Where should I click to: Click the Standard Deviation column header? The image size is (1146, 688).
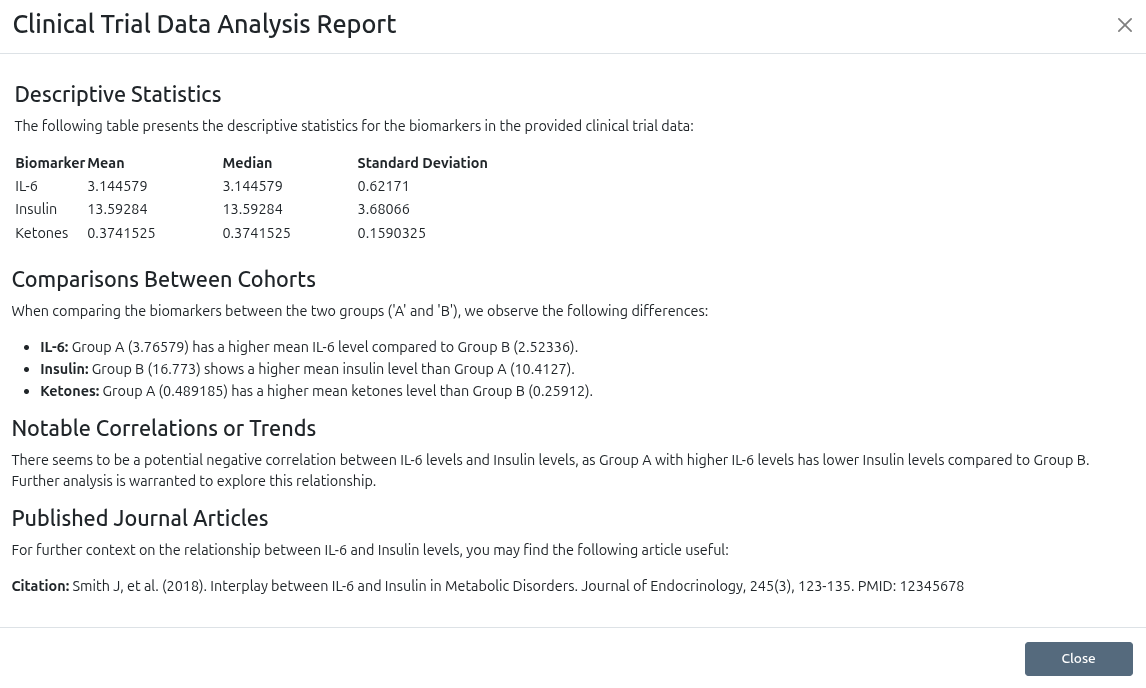pyautogui.click(x=422, y=163)
